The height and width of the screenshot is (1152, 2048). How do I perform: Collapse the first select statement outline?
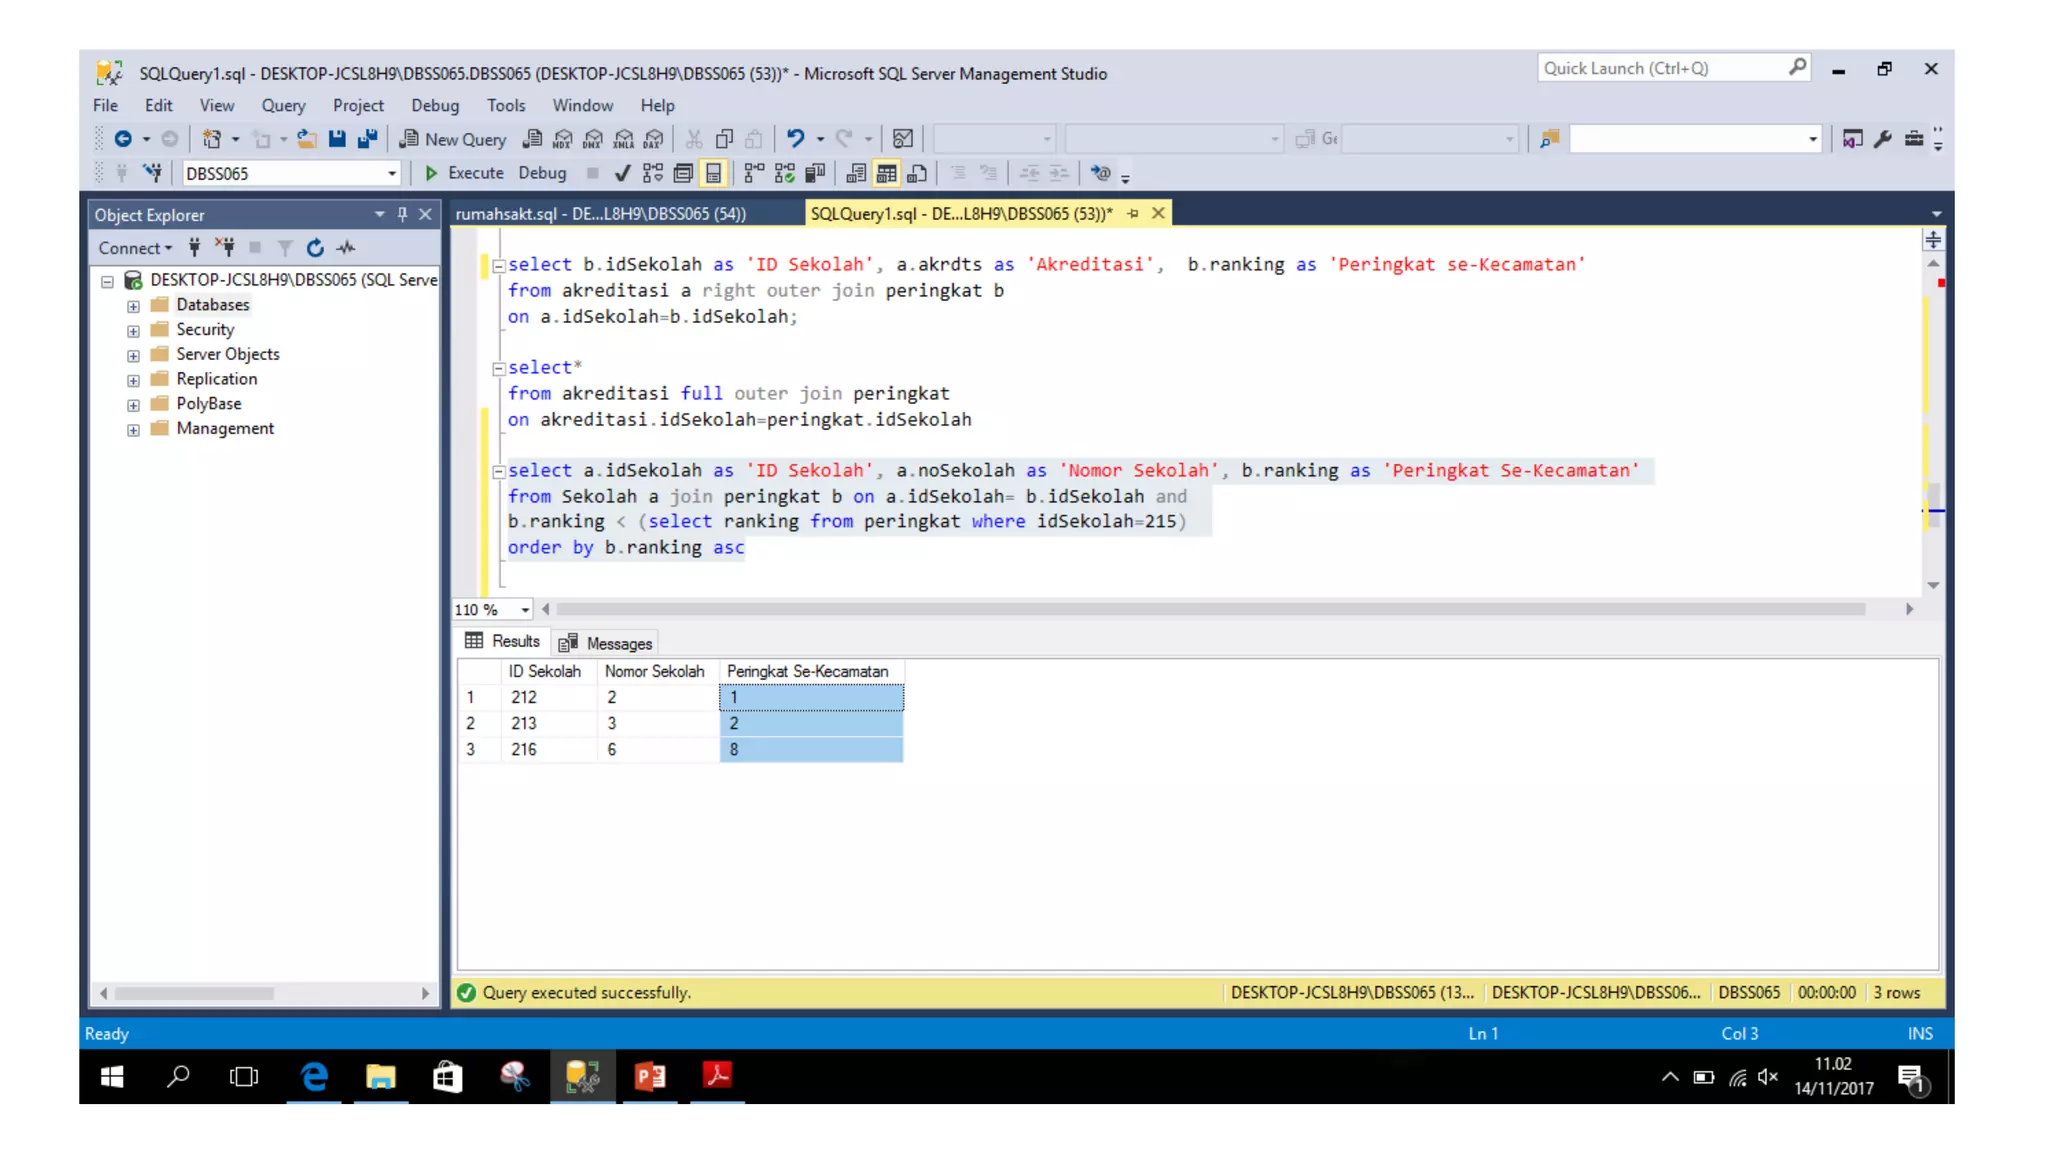(x=498, y=266)
